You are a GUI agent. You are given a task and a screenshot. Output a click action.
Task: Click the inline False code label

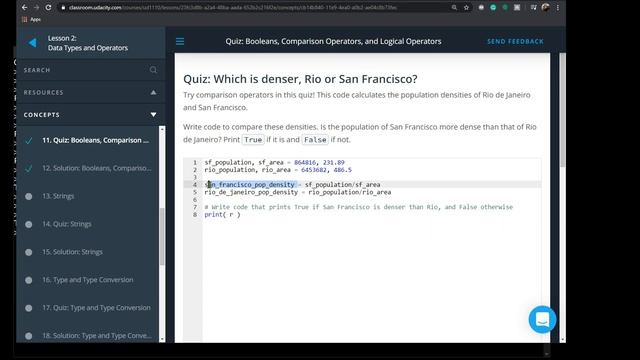click(x=315, y=140)
